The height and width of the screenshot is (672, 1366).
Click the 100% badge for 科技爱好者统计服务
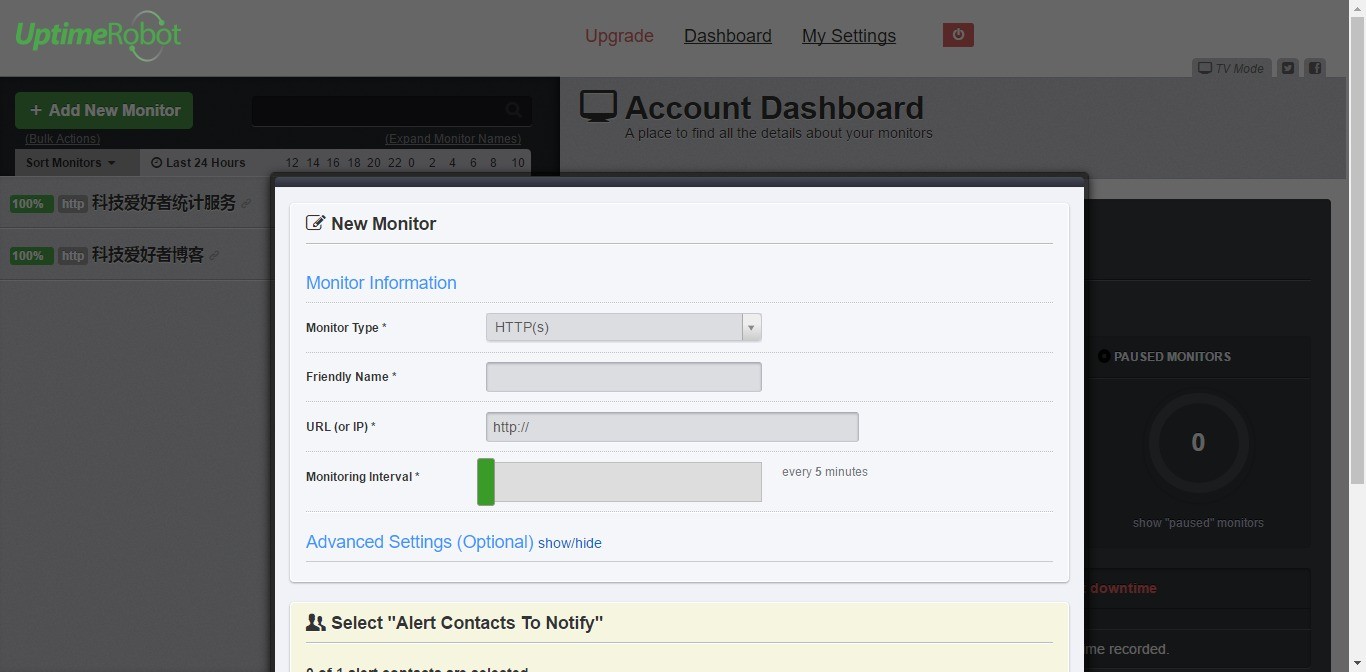pos(31,204)
